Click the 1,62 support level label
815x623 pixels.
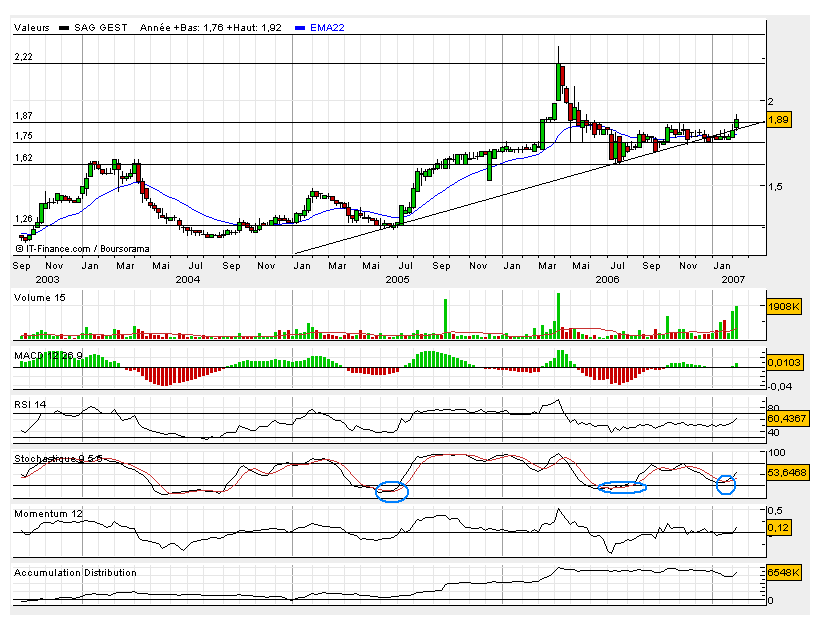[23, 157]
